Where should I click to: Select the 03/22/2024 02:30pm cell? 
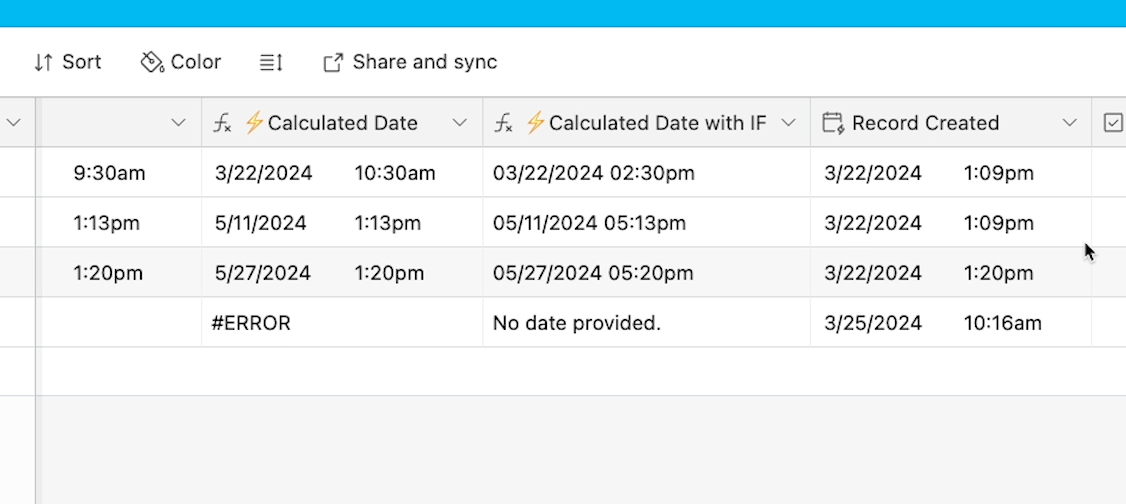[647, 173]
